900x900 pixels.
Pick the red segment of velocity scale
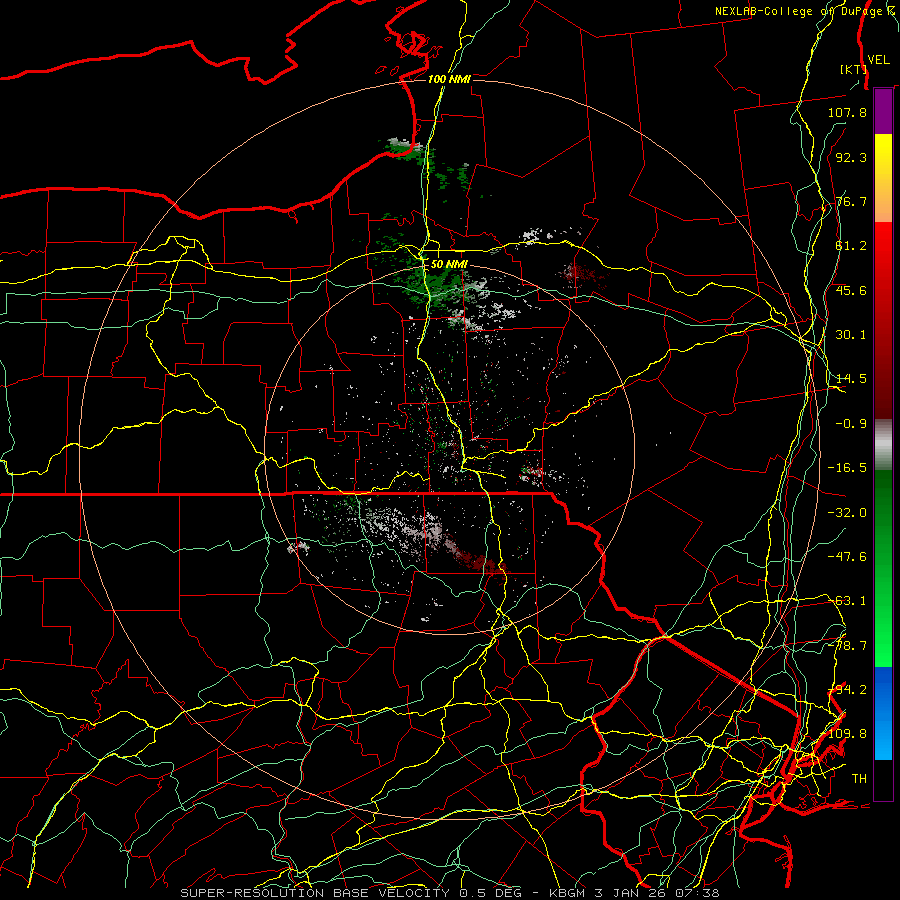883,320
